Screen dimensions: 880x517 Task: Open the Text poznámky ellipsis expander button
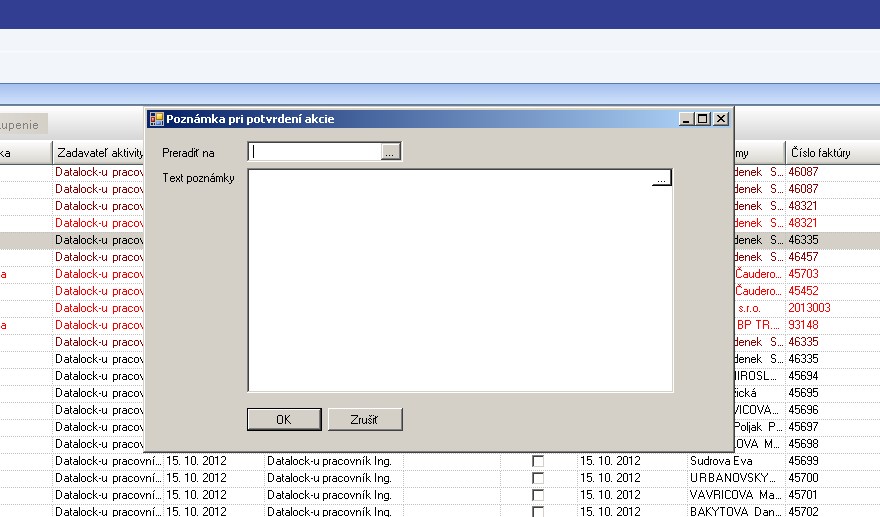[662, 178]
